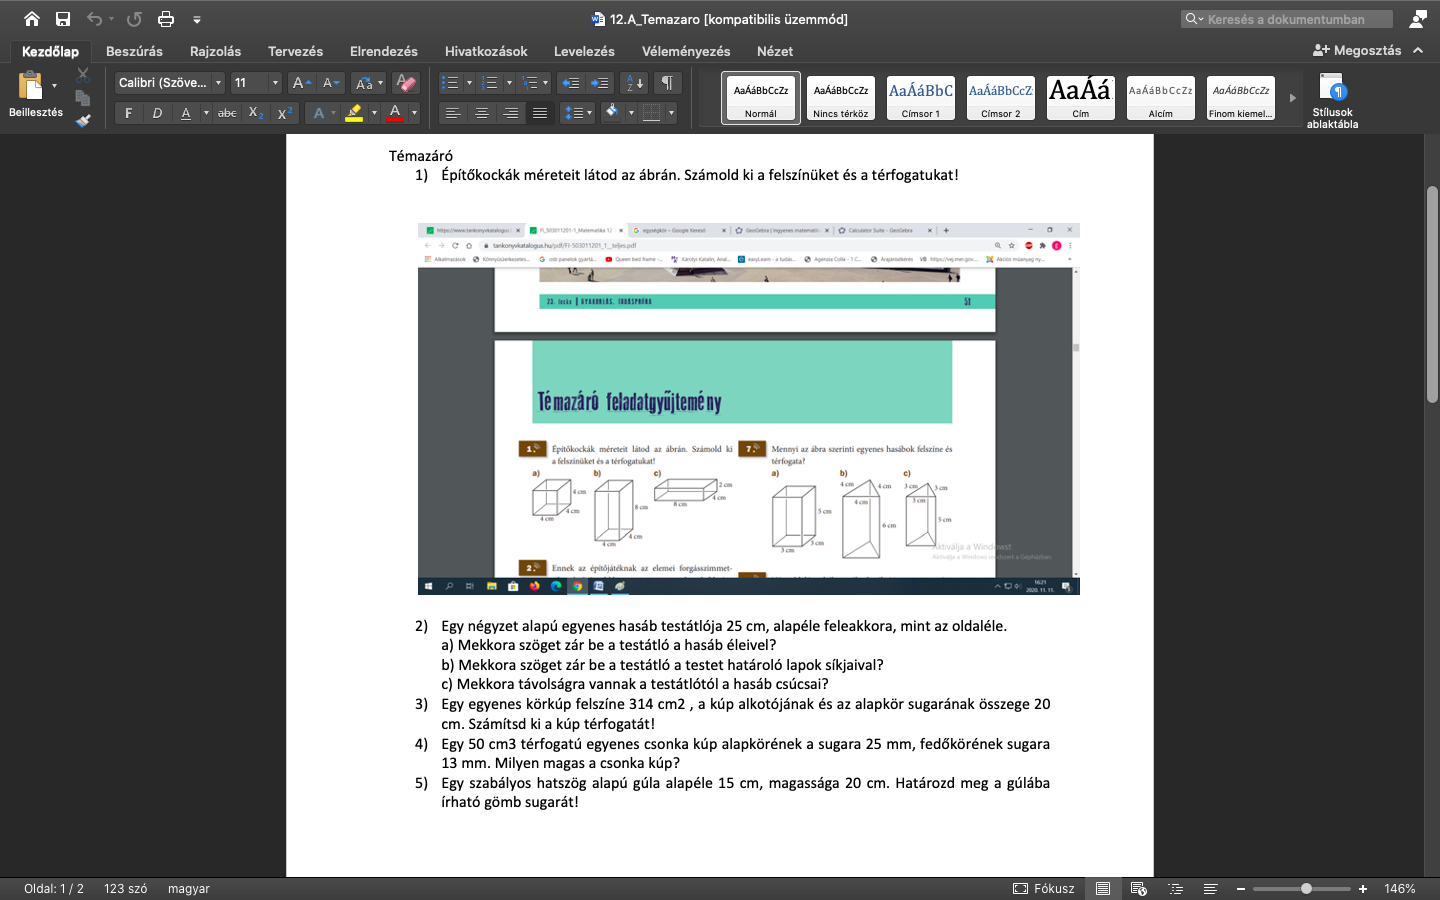The image size is (1440, 900).
Task: Open the Hivatkozások ribbon tab
Action: 486,51
